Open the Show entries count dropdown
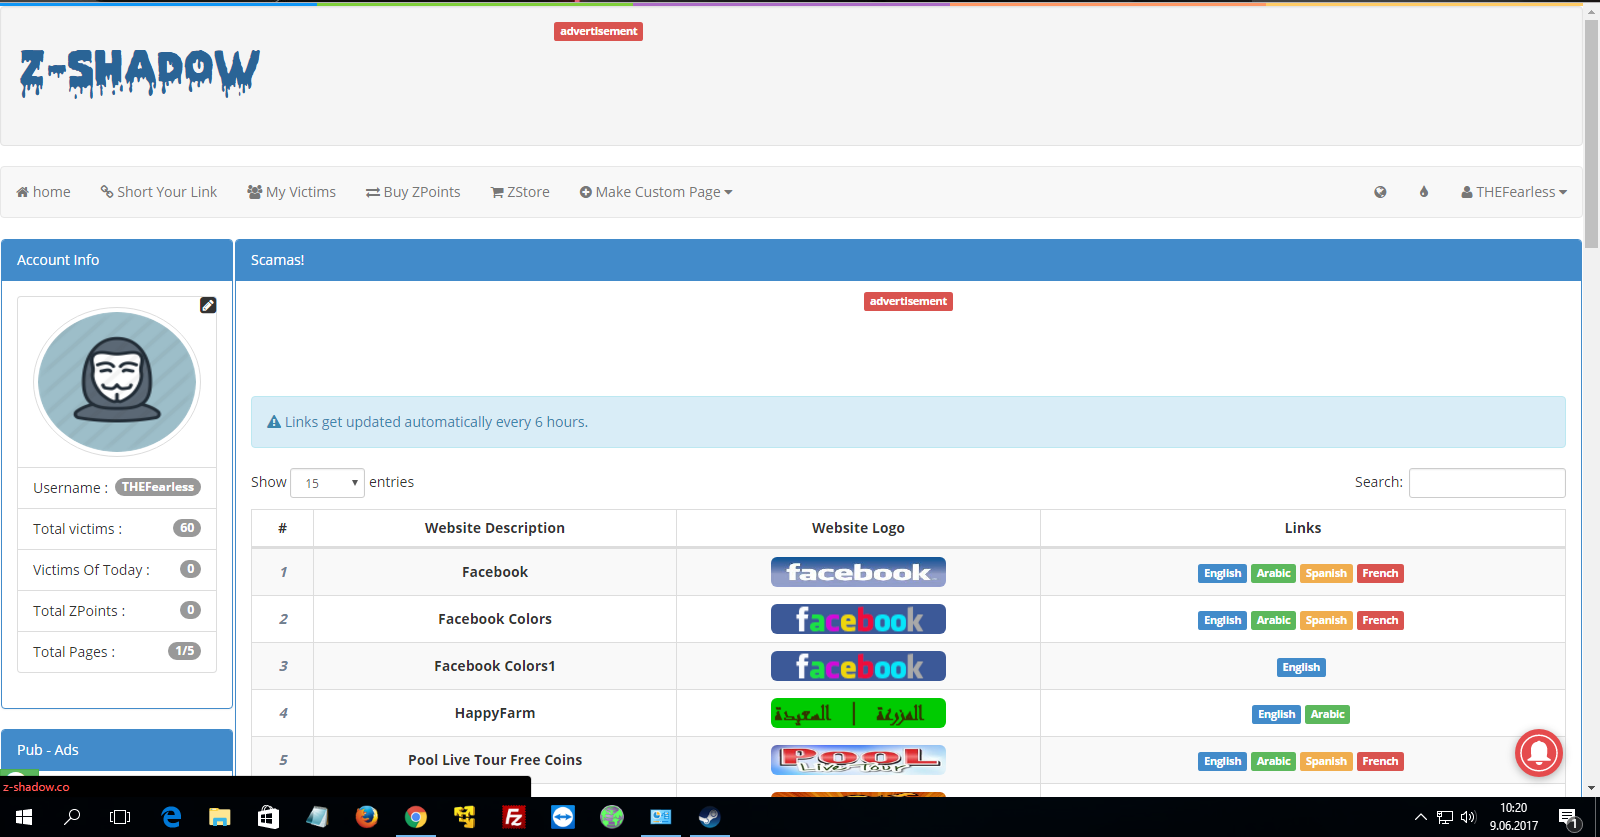1600x837 pixels. pos(327,483)
